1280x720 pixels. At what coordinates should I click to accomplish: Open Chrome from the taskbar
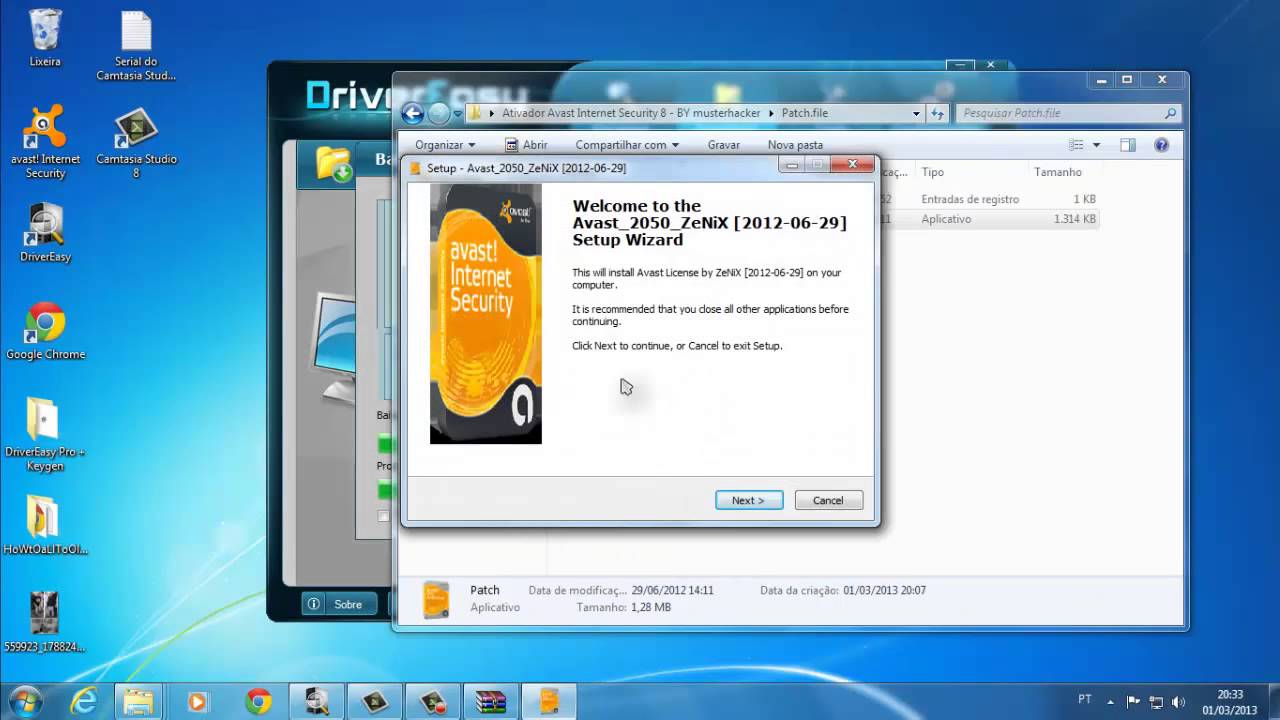tap(258, 701)
